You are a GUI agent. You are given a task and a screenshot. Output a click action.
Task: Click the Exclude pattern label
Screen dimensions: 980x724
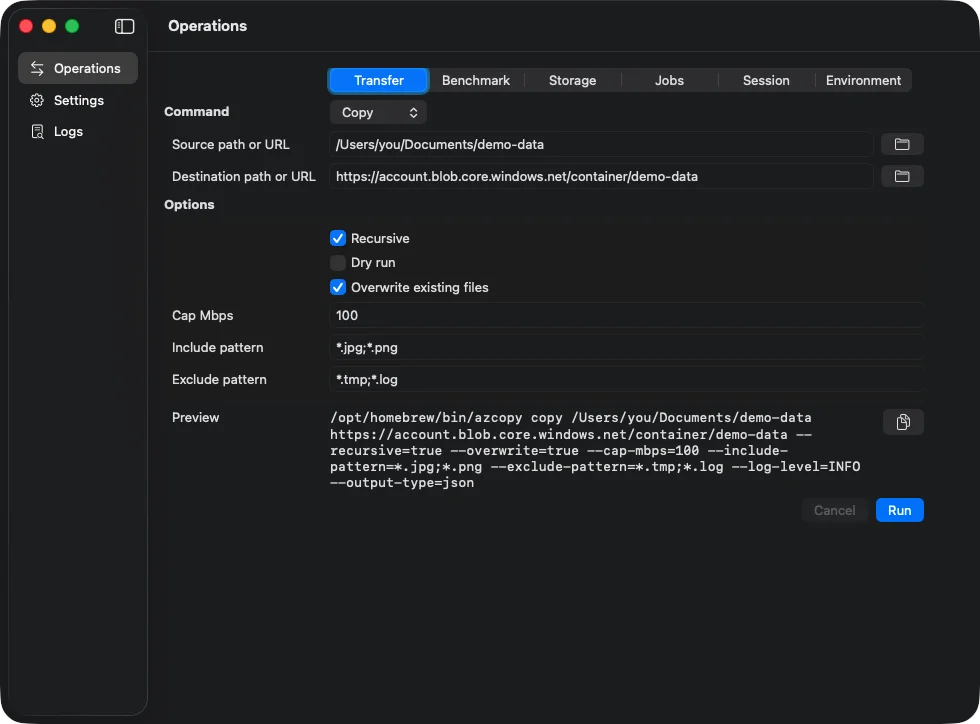click(x=219, y=380)
